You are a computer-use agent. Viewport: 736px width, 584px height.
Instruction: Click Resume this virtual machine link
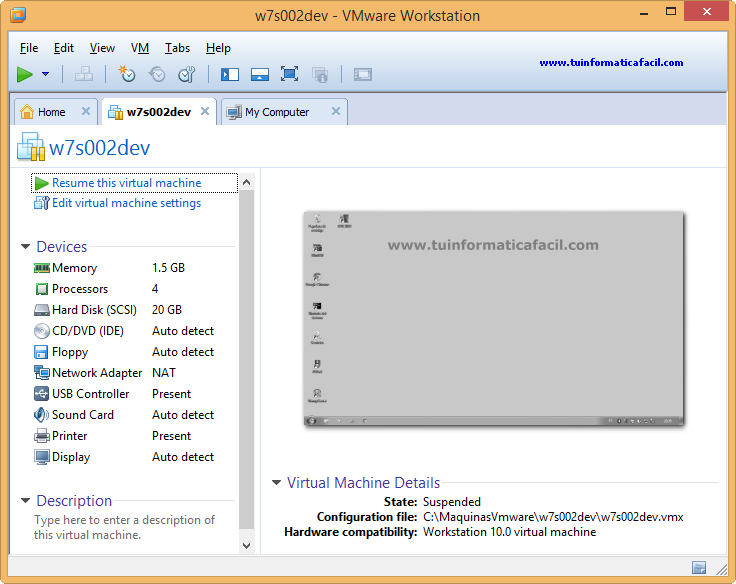tap(126, 183)
